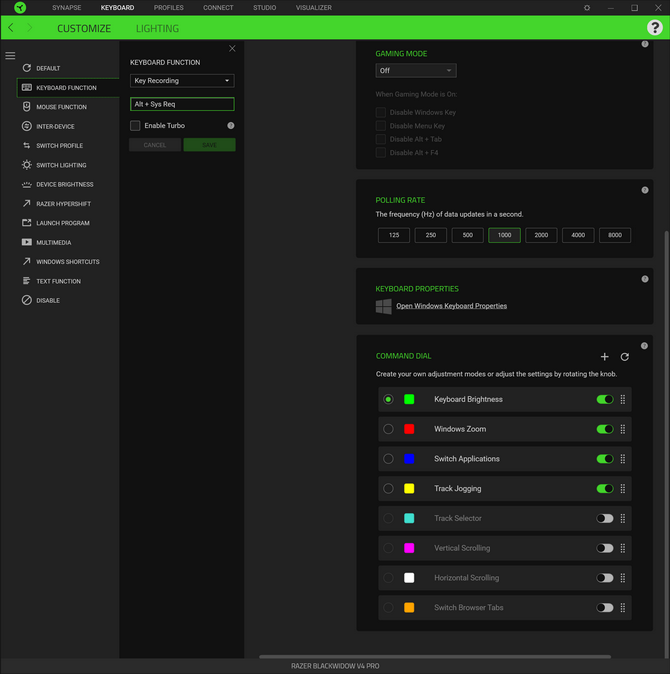The height and width of the screenshot is (674, 670).
Task: Open the settings gear in title bar
Action: (587, 8)
